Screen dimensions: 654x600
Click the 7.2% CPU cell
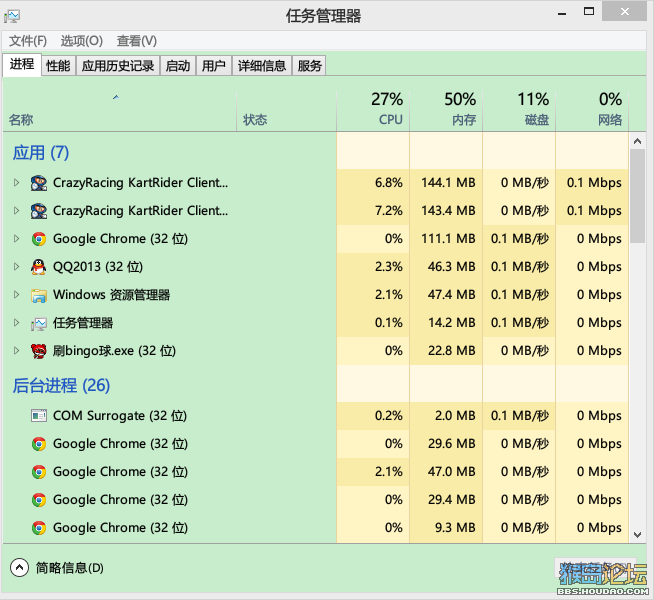373,211
